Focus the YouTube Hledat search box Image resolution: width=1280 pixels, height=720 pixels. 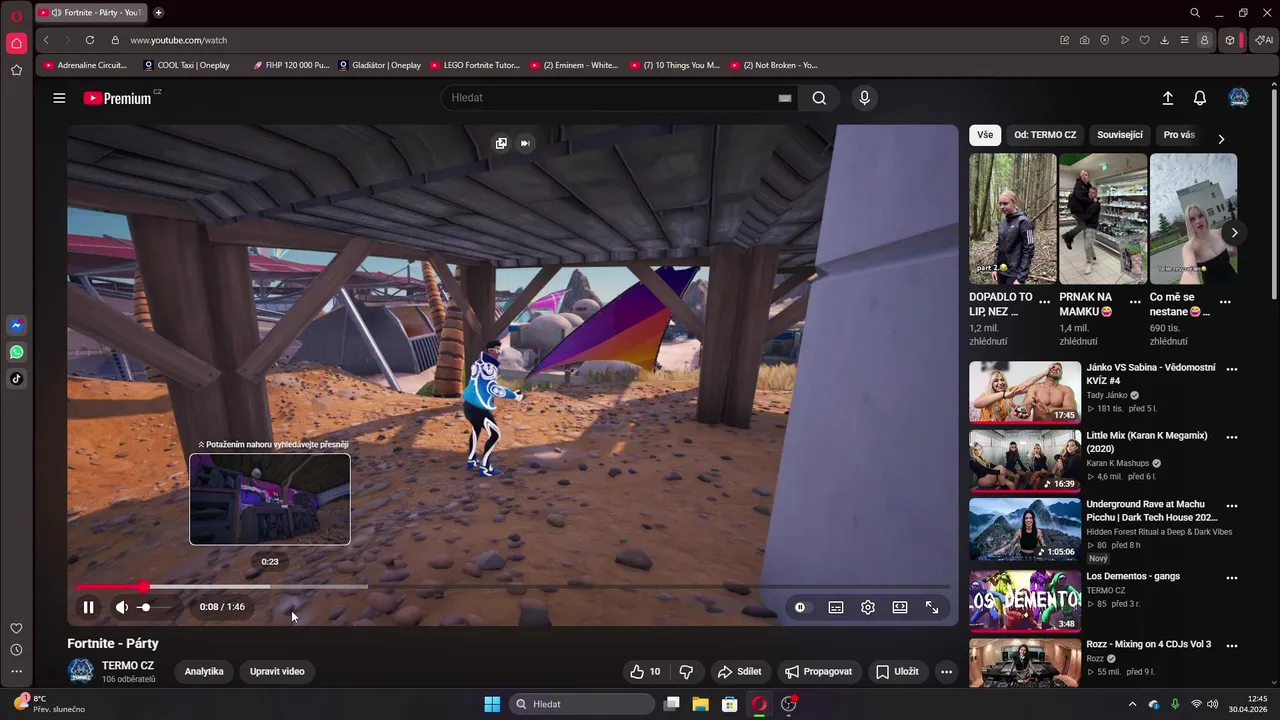coord(610,98)
